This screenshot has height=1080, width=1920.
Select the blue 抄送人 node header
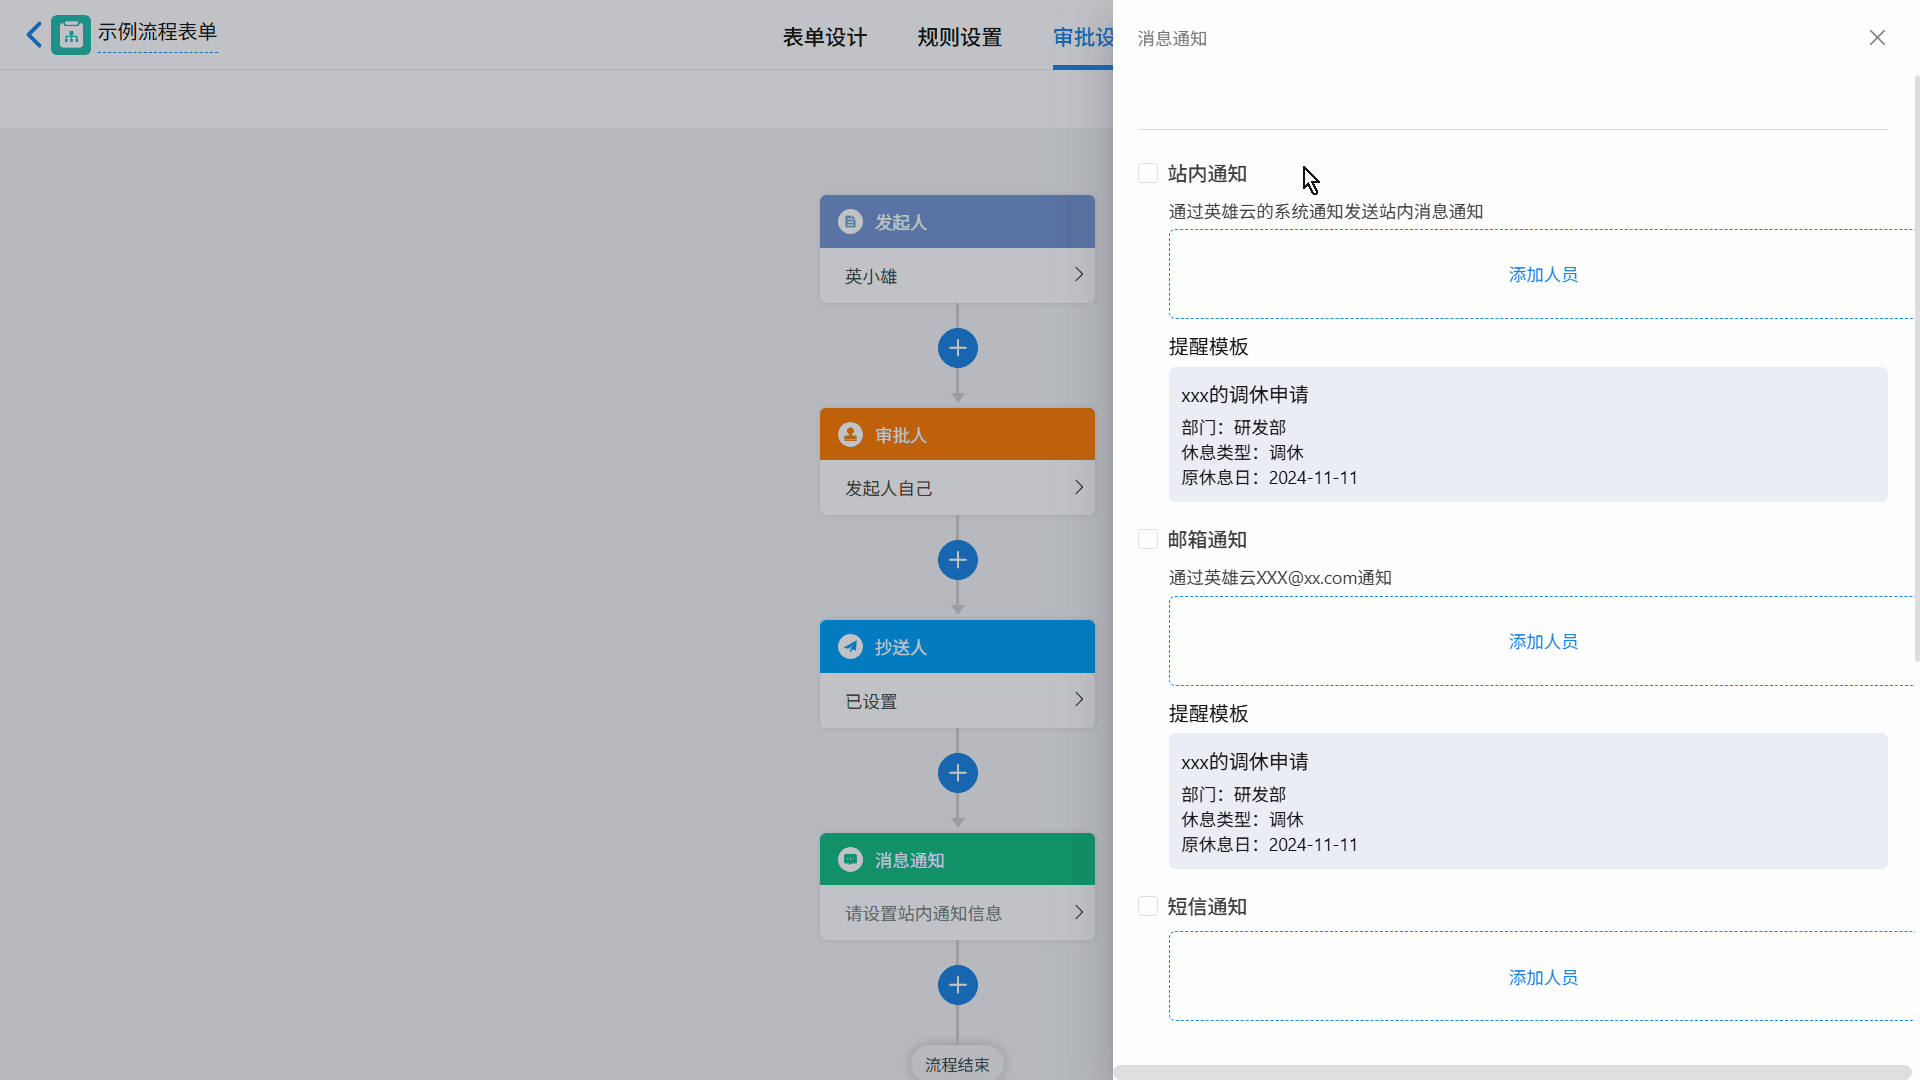957,647
